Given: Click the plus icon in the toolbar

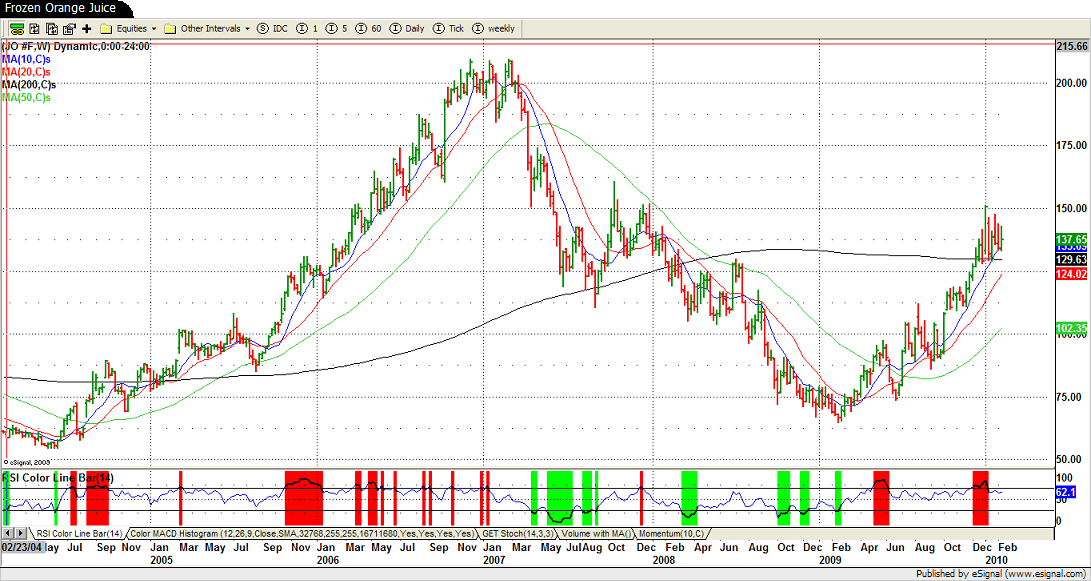Looking at the screenshot, I should coord(87,28).
